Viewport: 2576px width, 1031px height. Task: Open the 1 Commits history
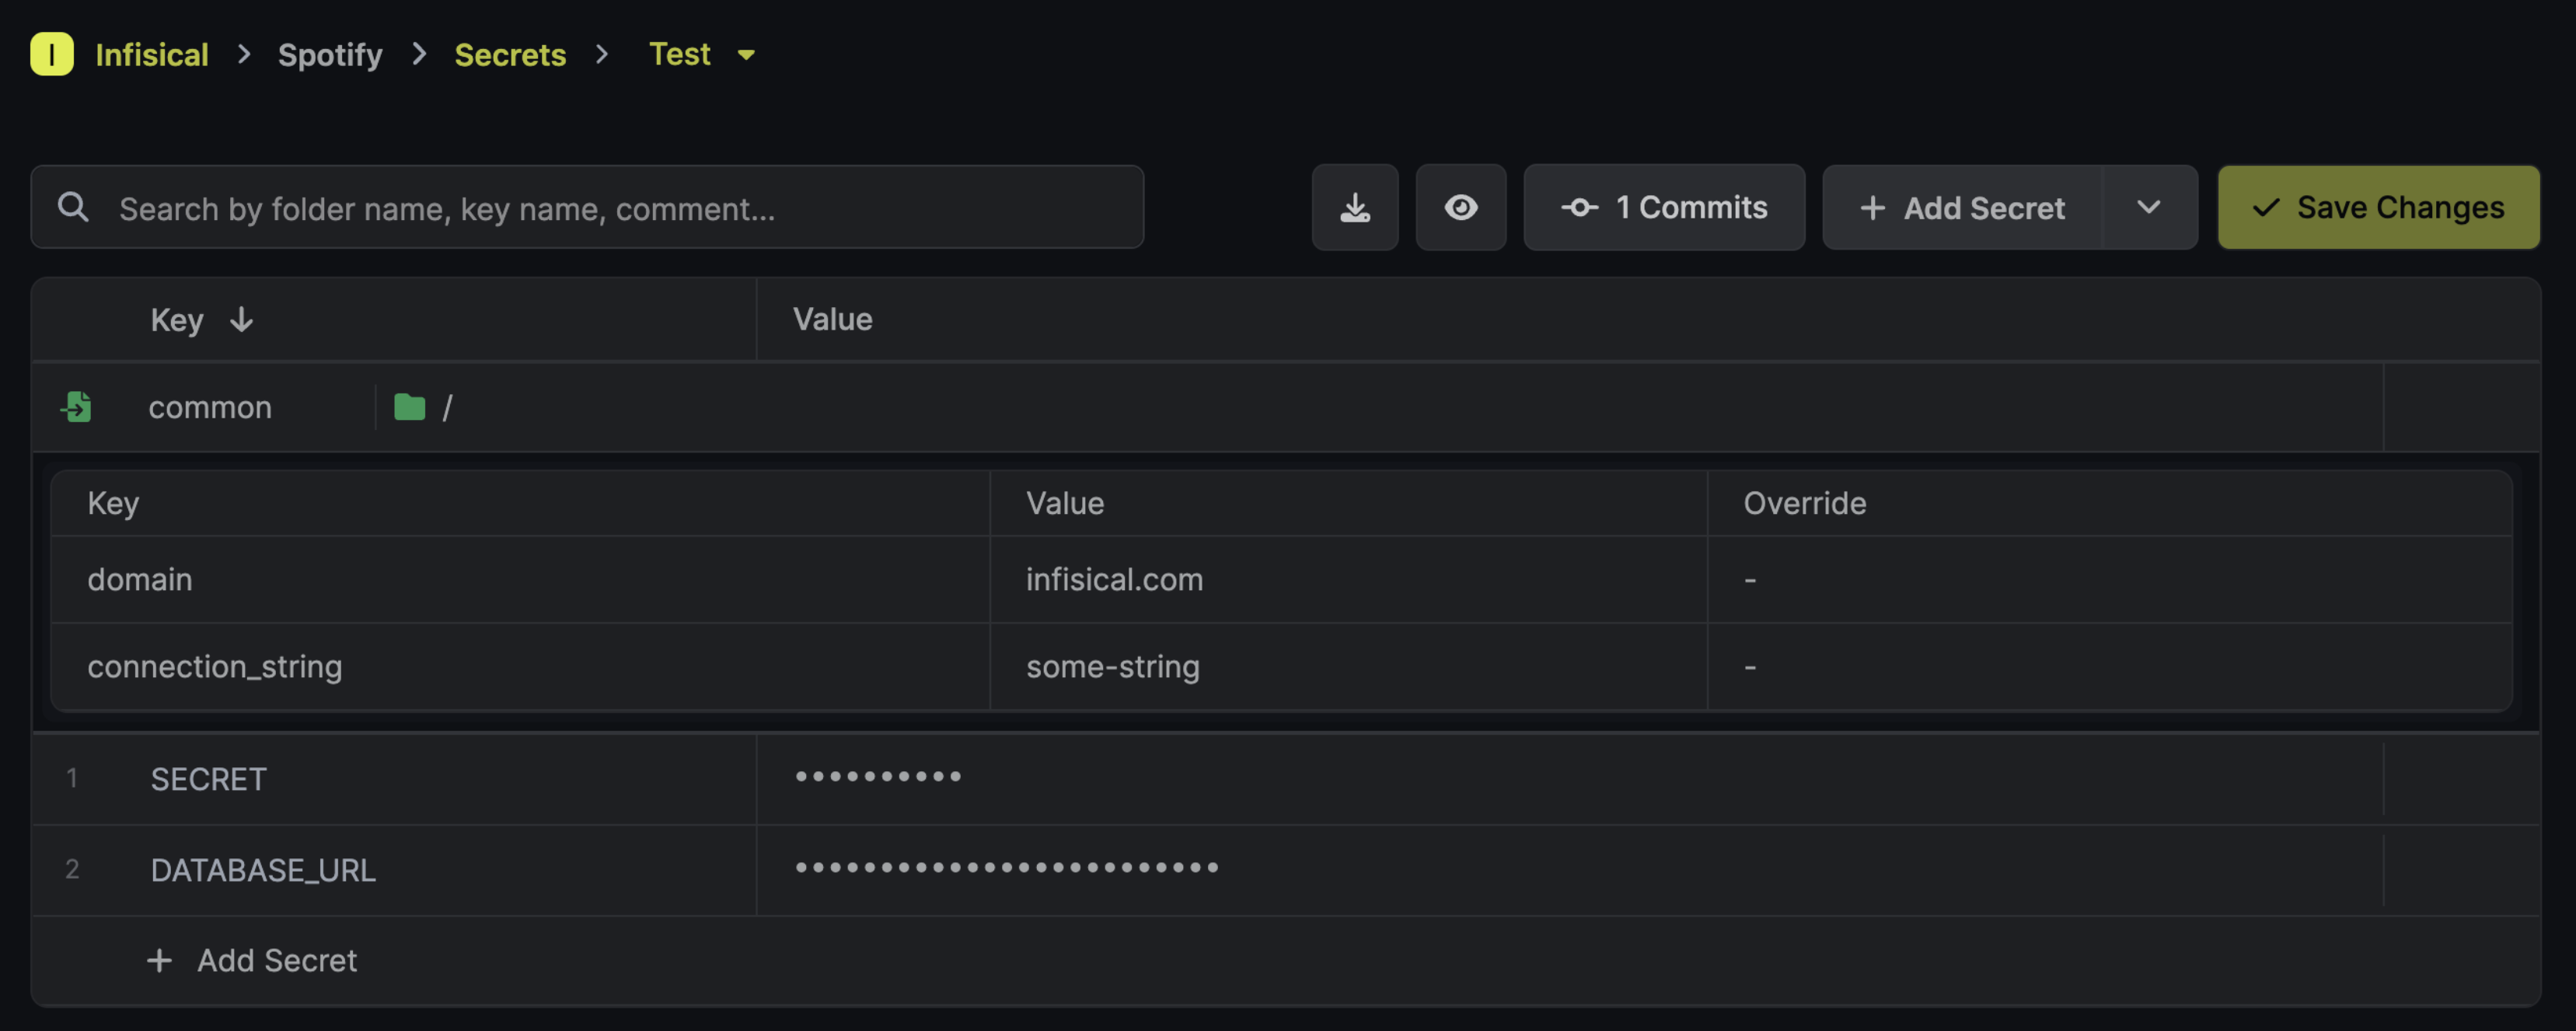point(1663,208)
